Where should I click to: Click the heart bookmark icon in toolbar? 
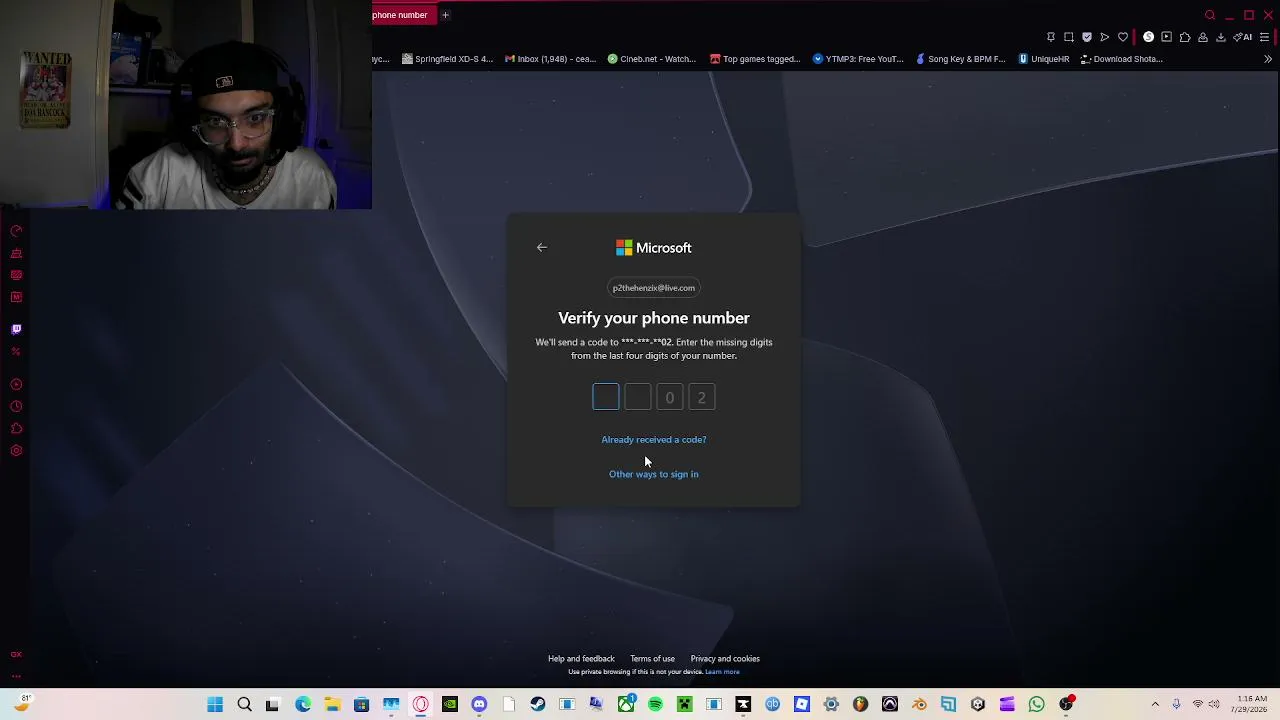pos(1123,37)
